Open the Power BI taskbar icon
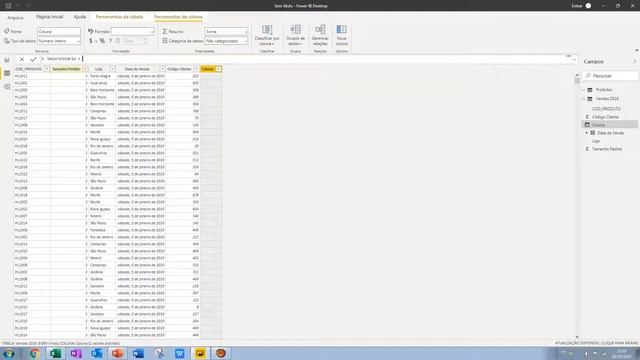The width and height of the screenshot is (640, 360). pos(200,353)
